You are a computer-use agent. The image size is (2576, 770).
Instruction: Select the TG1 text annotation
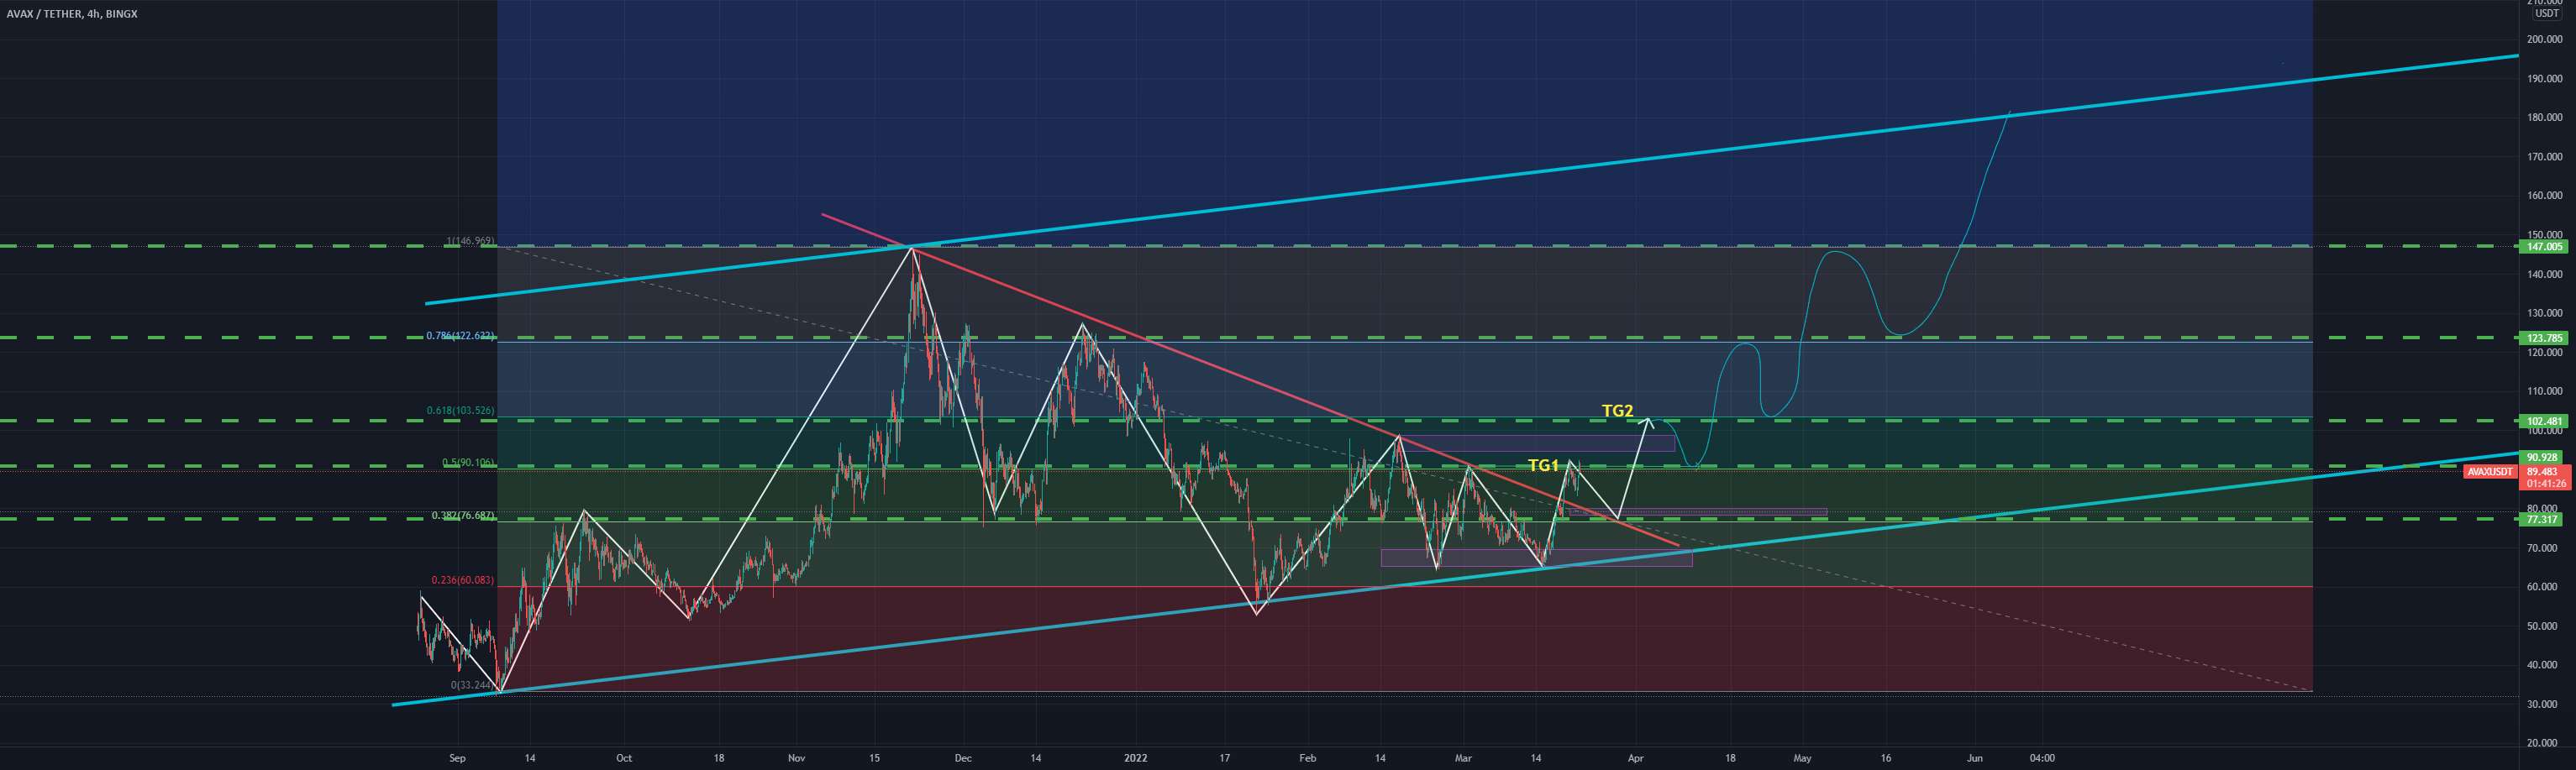coord(1544,465)
